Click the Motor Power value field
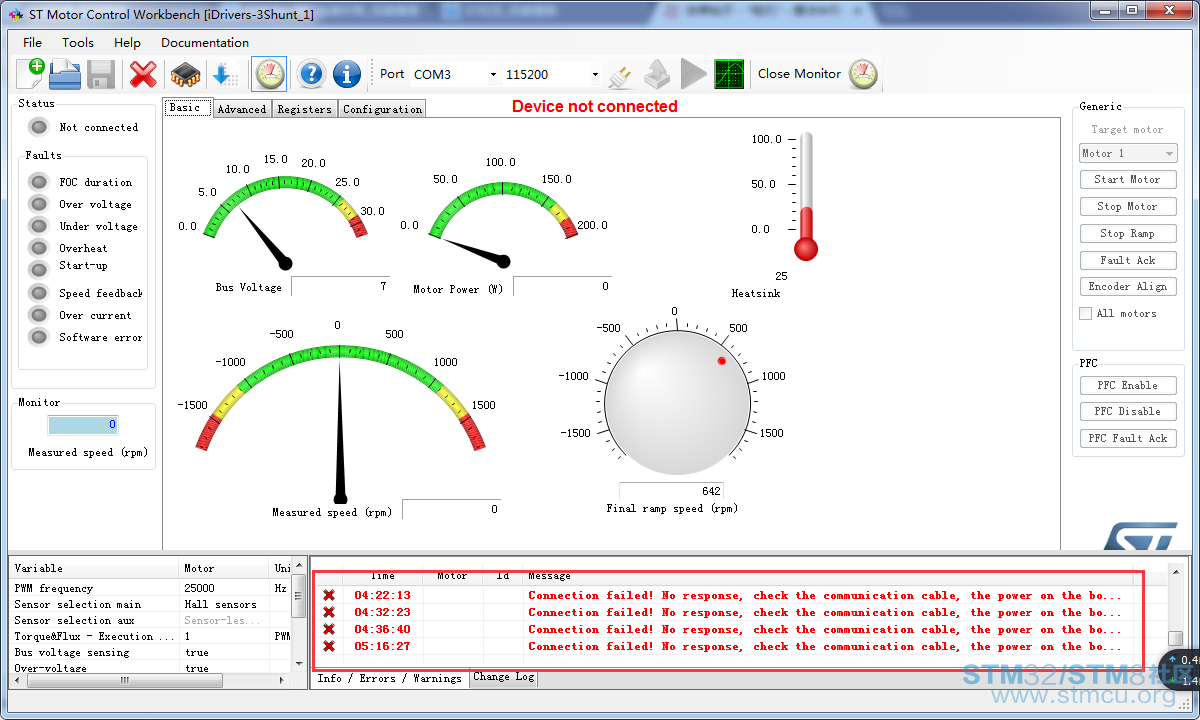 pyautogui.click(x=561, y=287)
